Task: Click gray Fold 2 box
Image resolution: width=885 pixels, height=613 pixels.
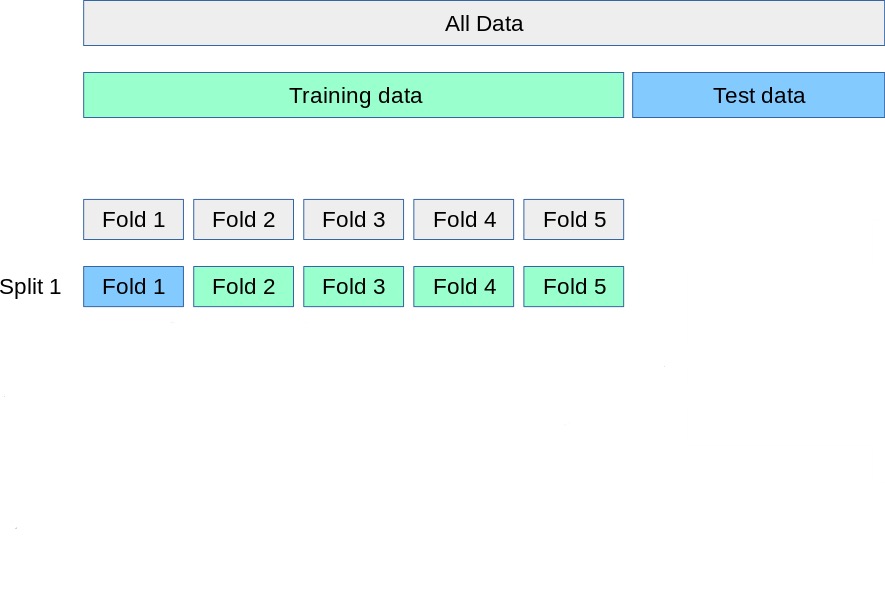Action: point(243,220)
